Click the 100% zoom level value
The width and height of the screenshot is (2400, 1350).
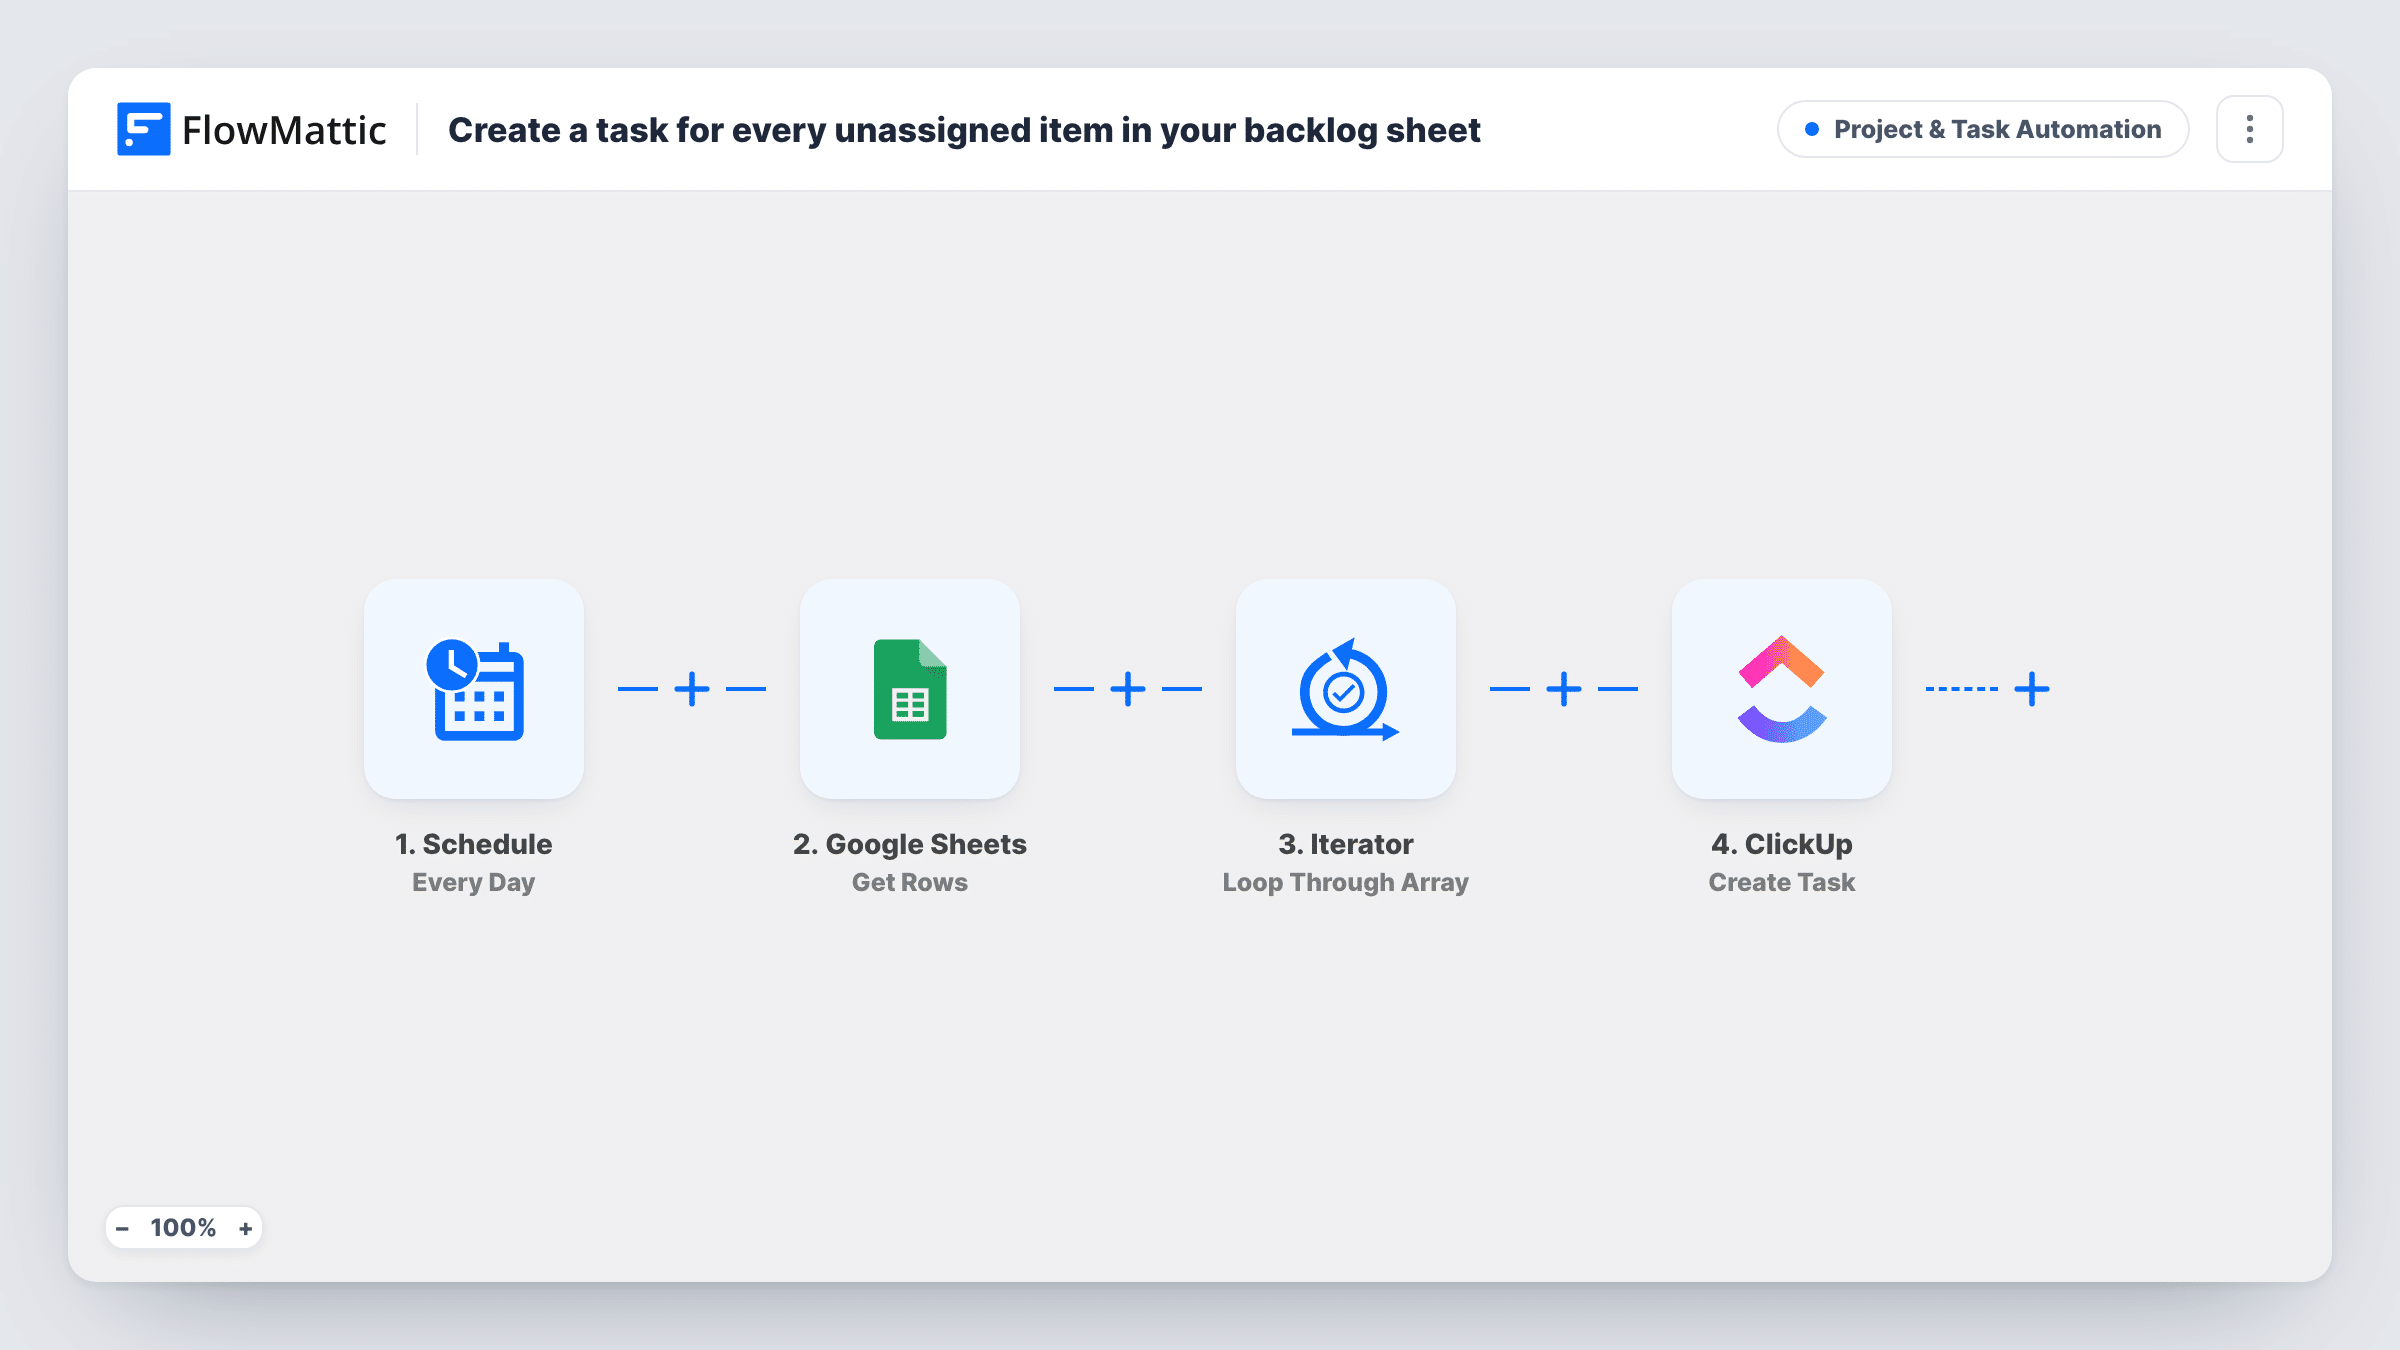click(x=183, y=1228)
